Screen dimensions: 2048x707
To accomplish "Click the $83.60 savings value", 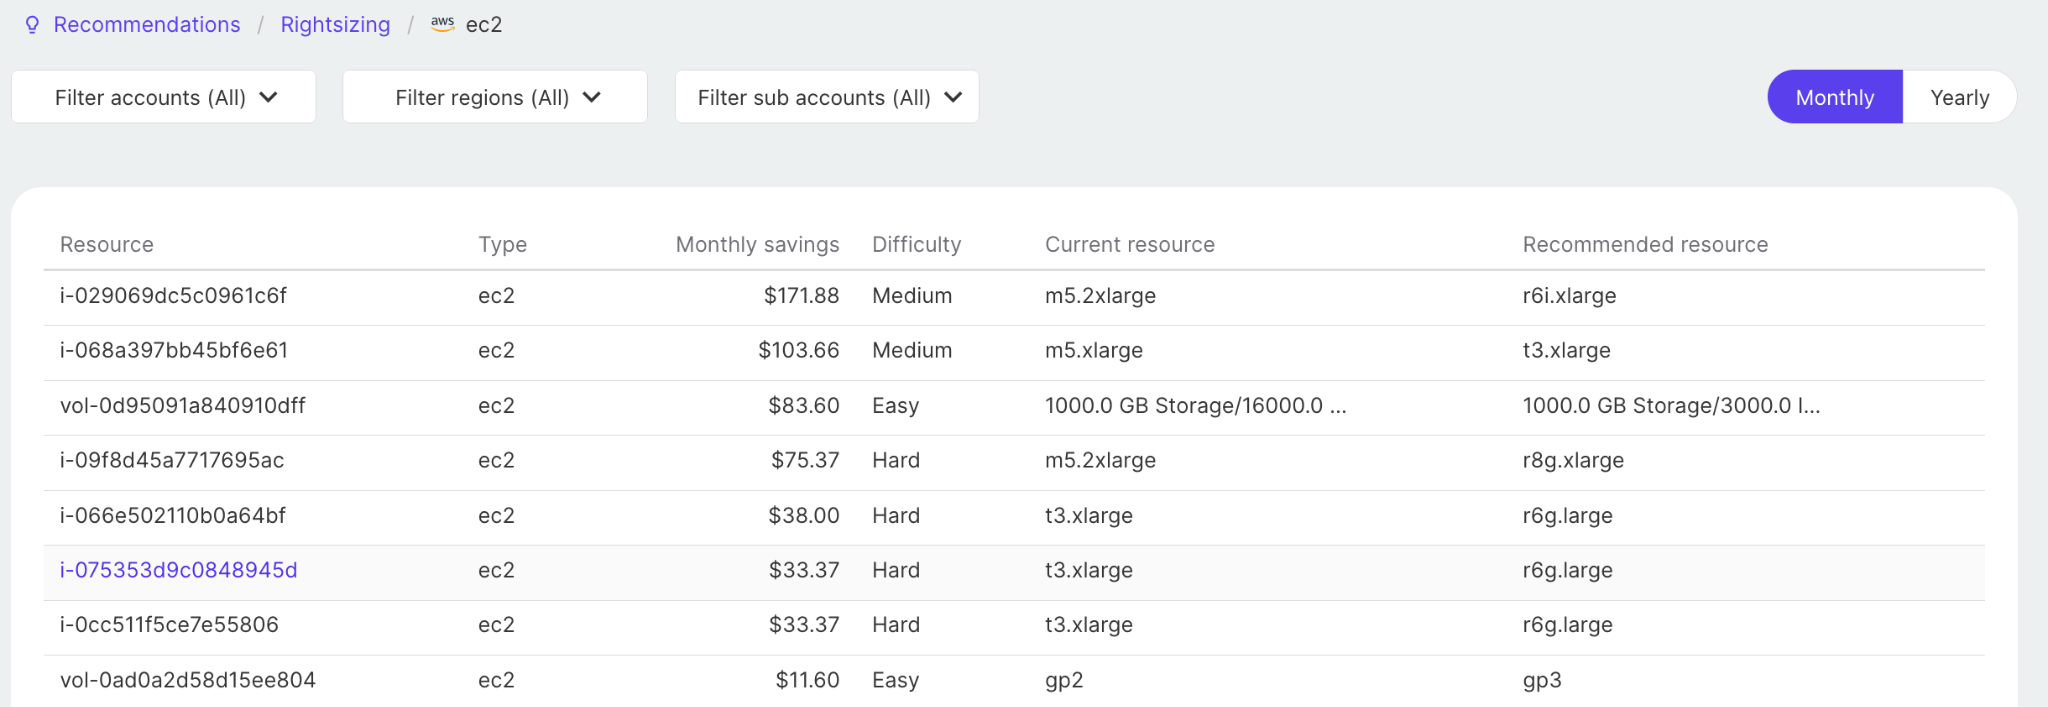I will 803,406.
